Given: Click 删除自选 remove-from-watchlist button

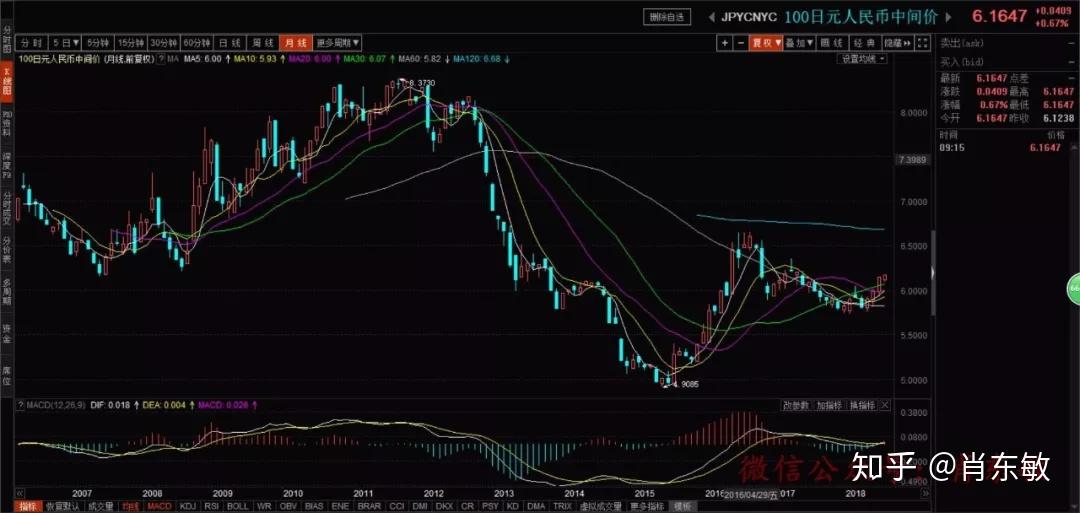Looking at the screenshot, I should point(666,18).
